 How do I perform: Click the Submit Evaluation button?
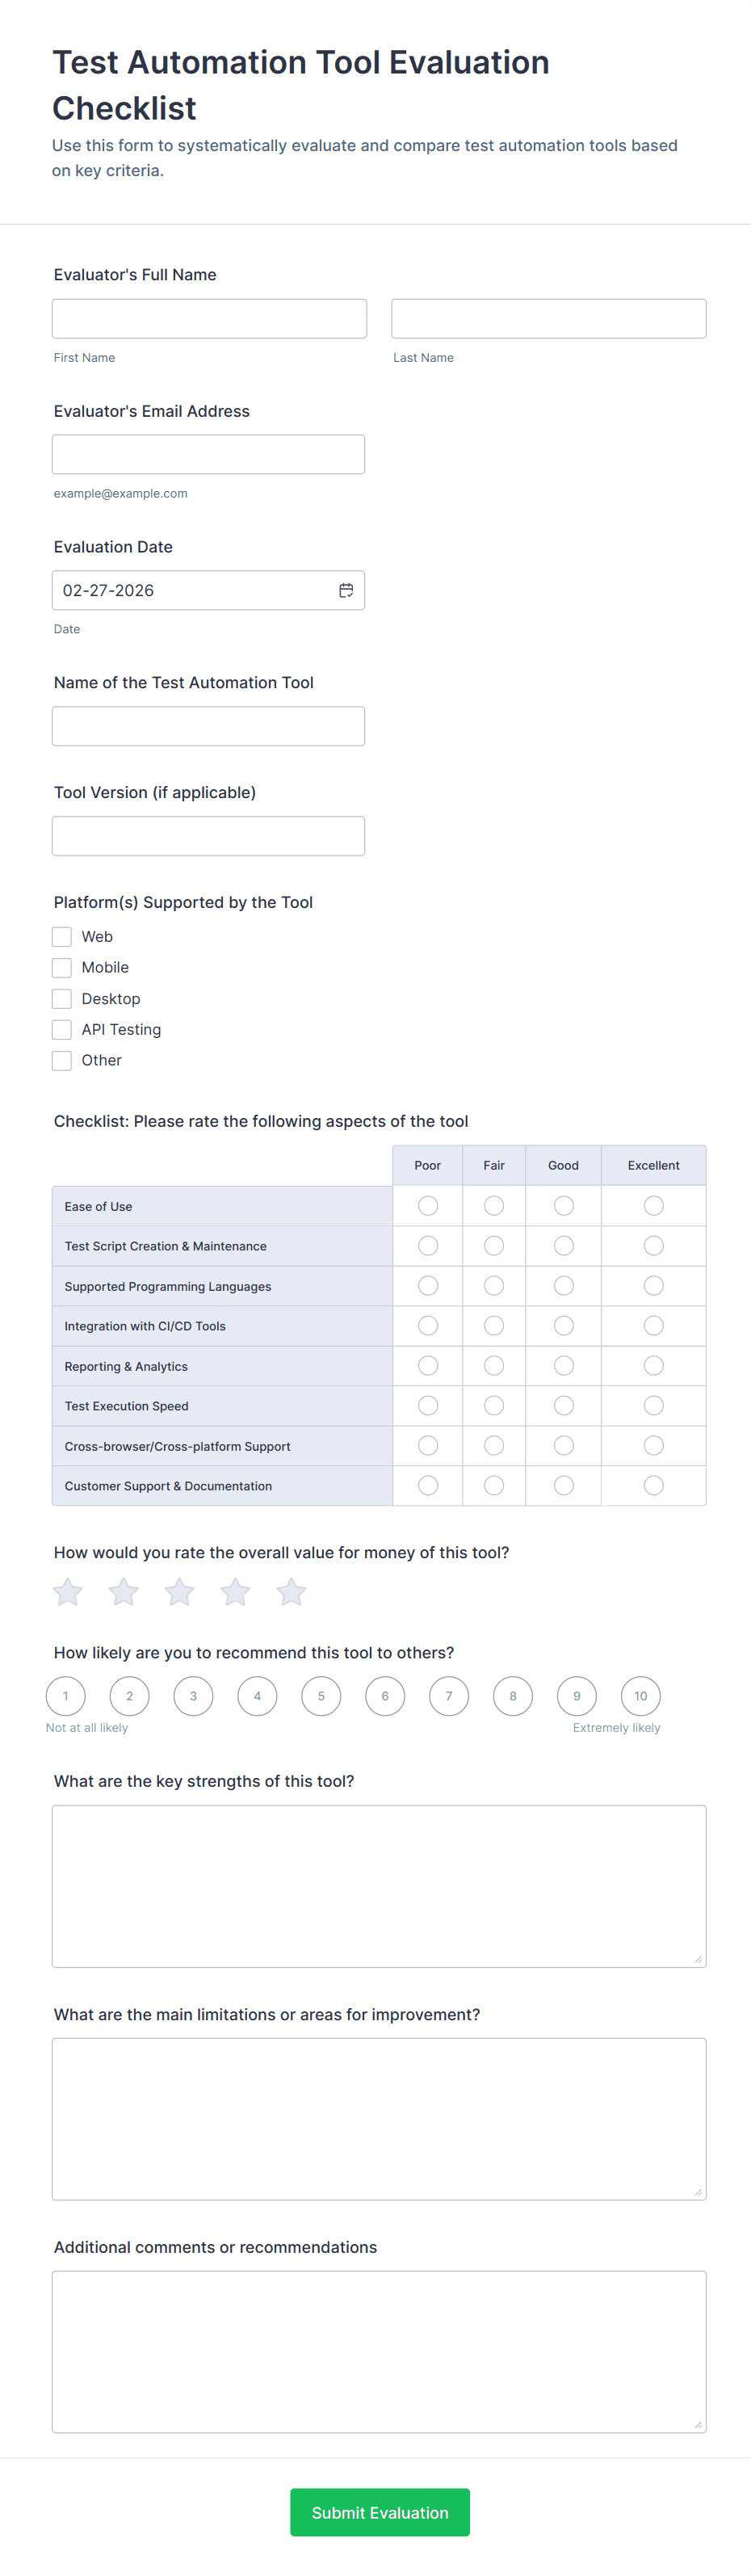(380, 2512)
